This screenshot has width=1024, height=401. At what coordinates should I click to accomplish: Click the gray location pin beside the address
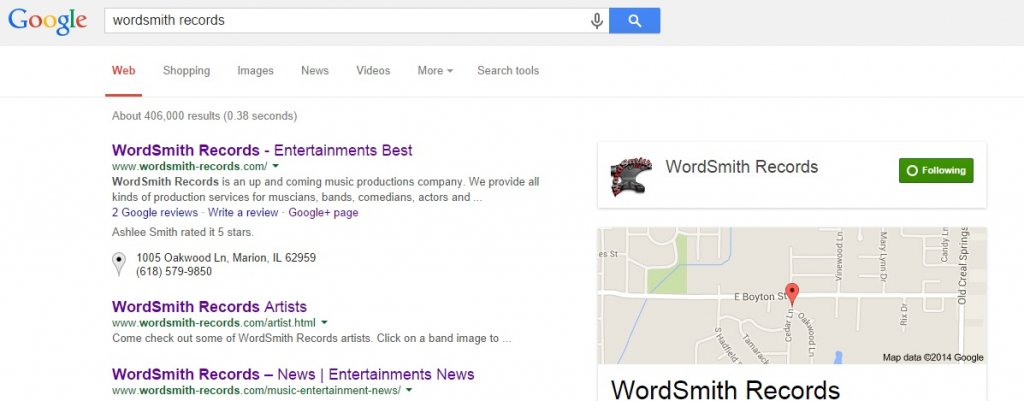click(118, 264)
